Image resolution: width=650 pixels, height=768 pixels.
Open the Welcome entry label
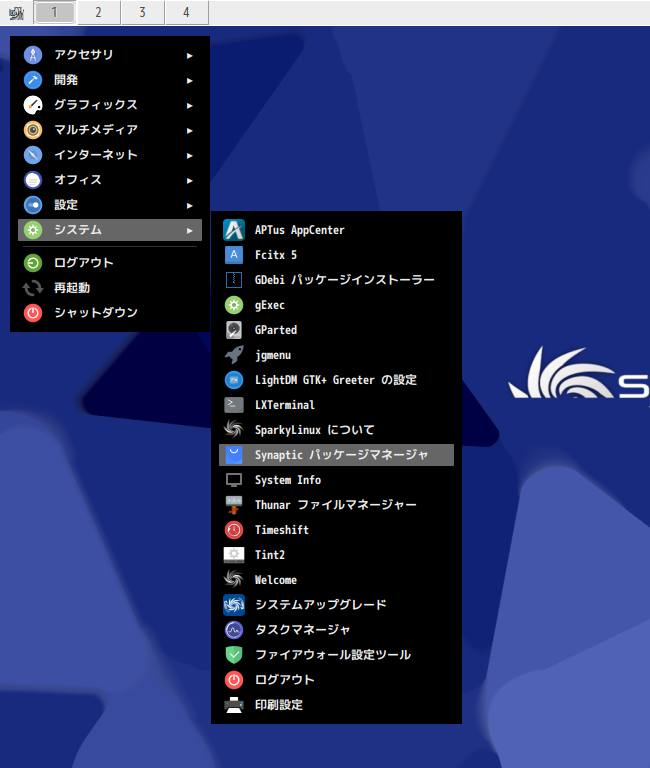[276, 580]
